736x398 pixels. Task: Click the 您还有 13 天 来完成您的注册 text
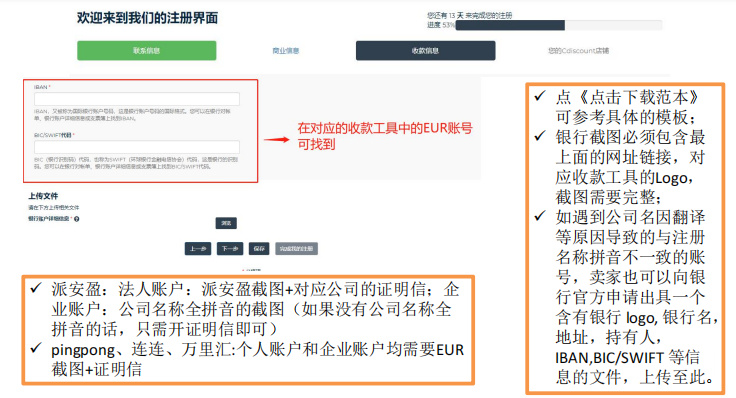[x=469, y=15]
